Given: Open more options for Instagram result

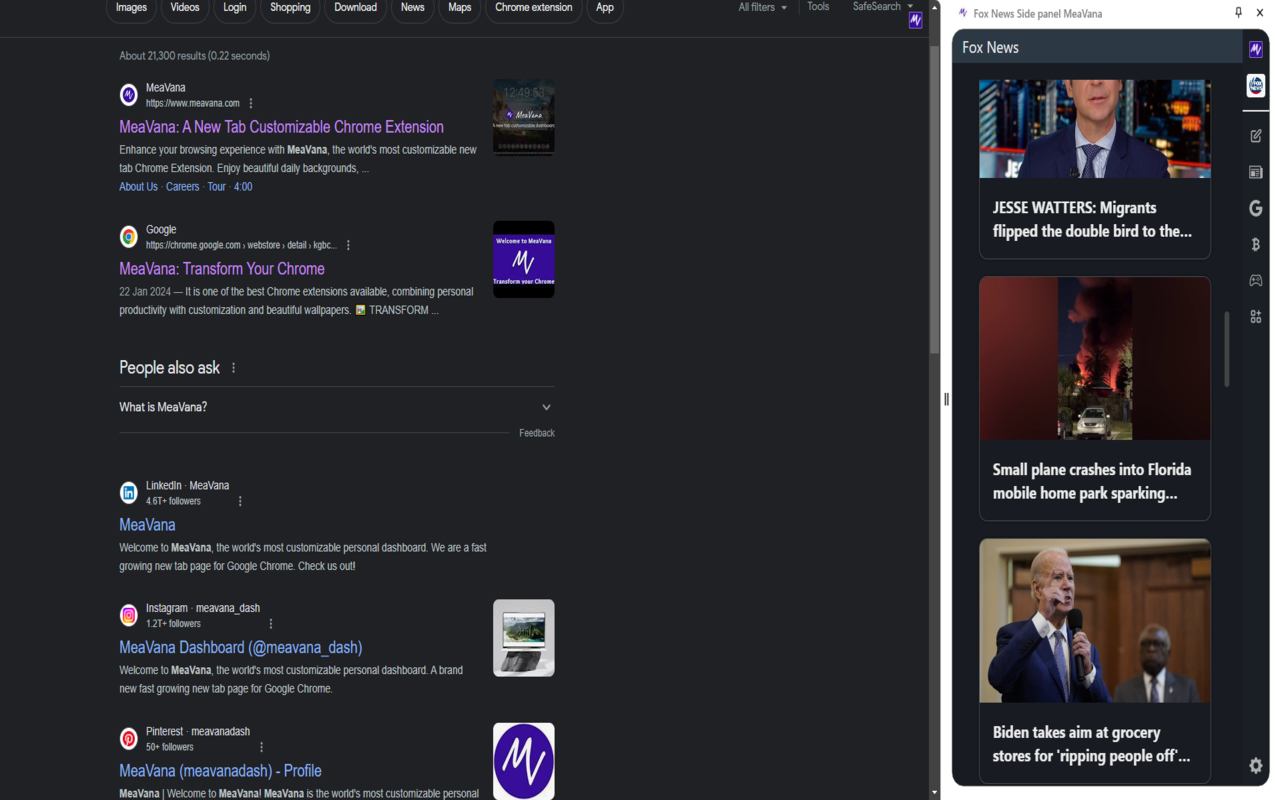Looking at the screenshot, I should click(x=271, y=624).
